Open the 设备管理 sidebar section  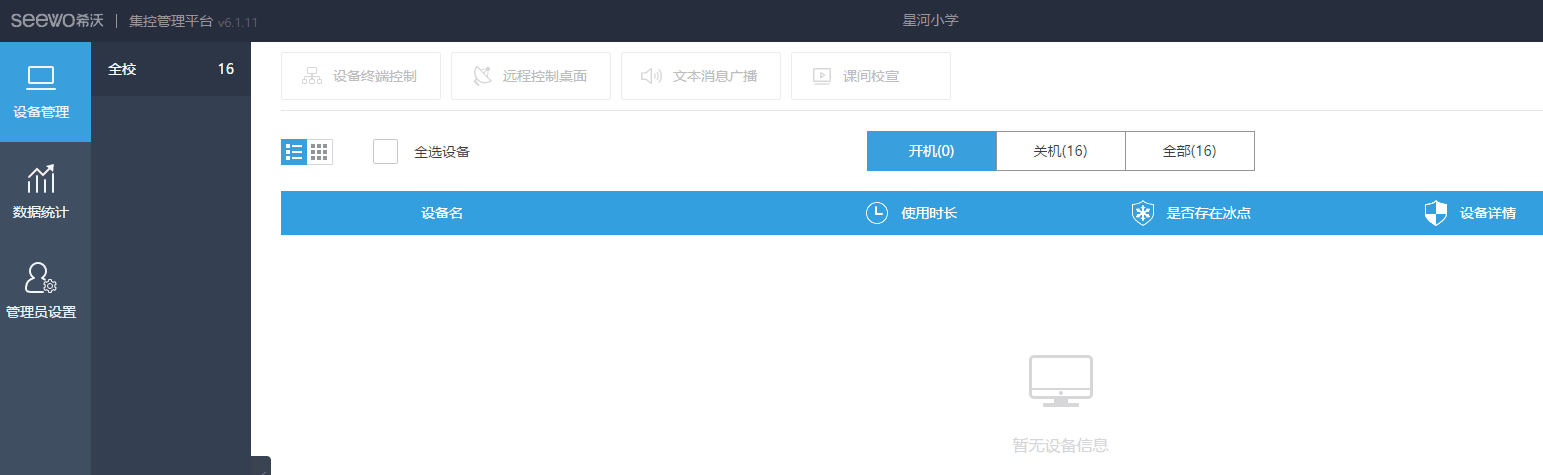tap(45, 92)
